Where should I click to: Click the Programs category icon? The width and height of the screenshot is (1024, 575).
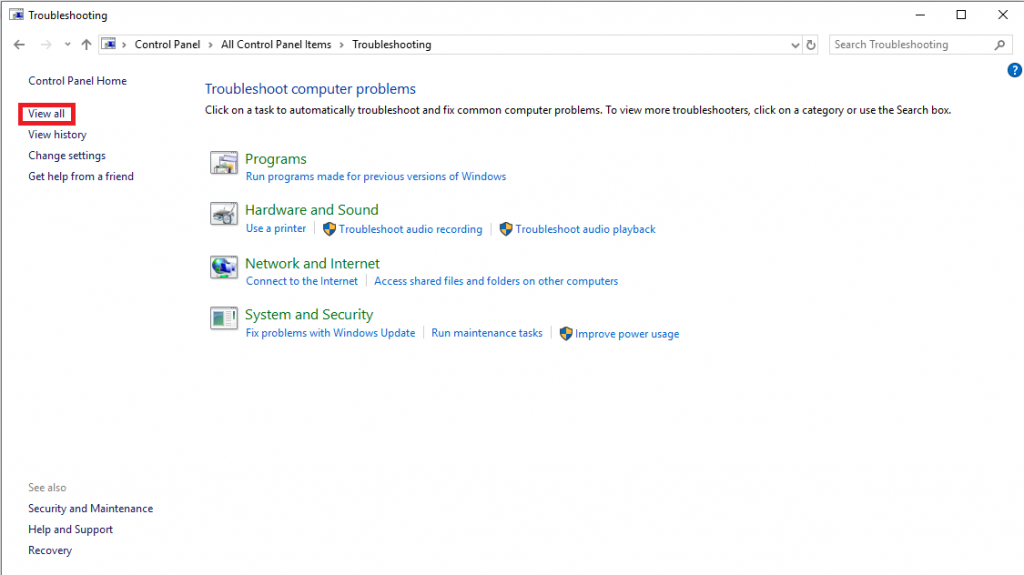coord(224,162)
